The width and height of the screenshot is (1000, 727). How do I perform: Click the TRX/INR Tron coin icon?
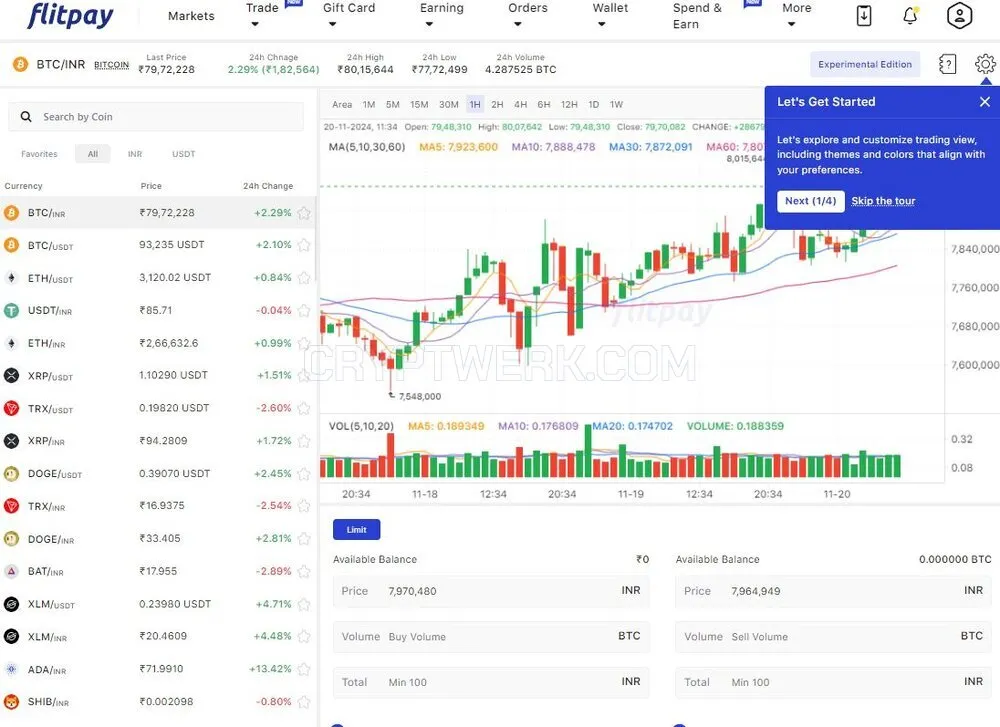[x=11, y=506]
